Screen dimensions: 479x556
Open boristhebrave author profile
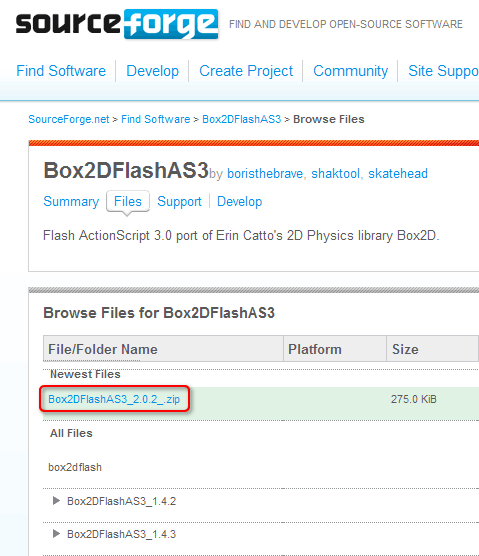pyautogui.click(x=265, y=174)
